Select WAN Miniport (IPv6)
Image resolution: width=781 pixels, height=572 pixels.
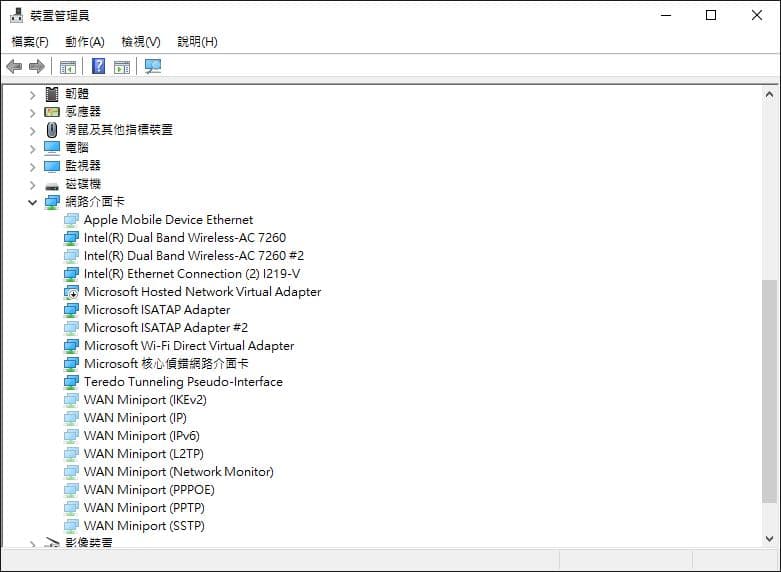click(141, 435)
